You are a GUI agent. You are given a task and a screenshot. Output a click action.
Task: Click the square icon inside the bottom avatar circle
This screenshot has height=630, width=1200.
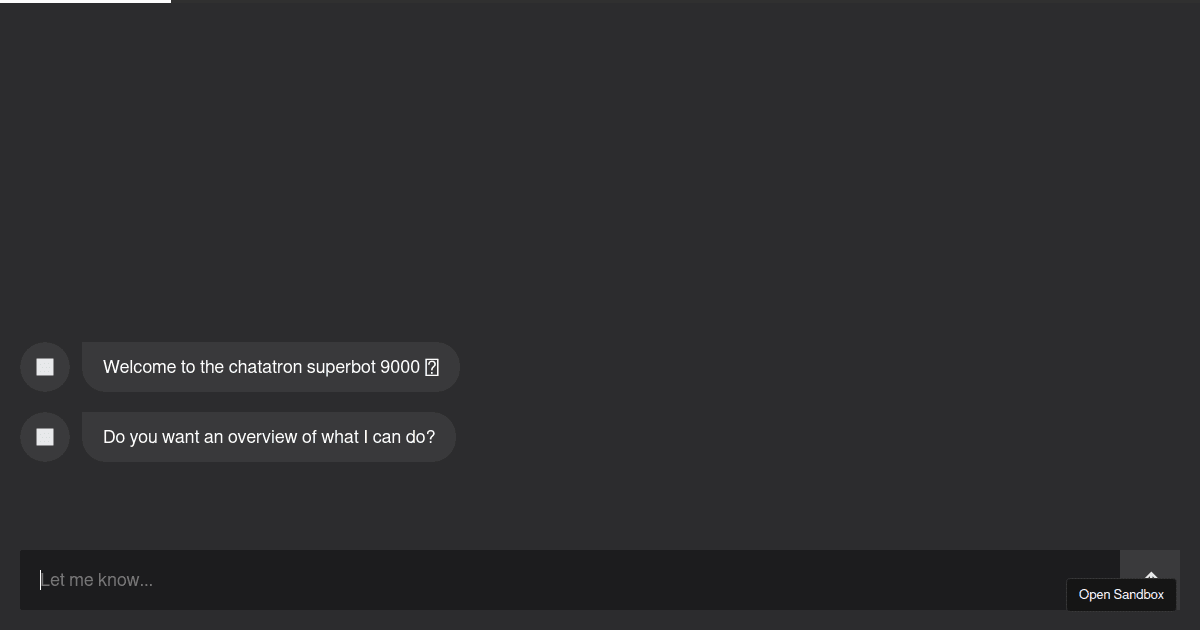pyautogui.click(x=44, y=436)
